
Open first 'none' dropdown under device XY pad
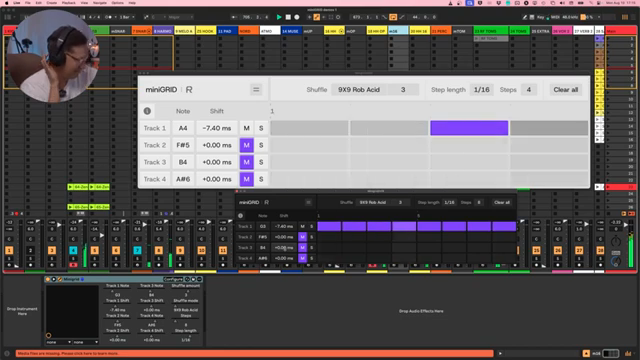click(x=58, y=342)
